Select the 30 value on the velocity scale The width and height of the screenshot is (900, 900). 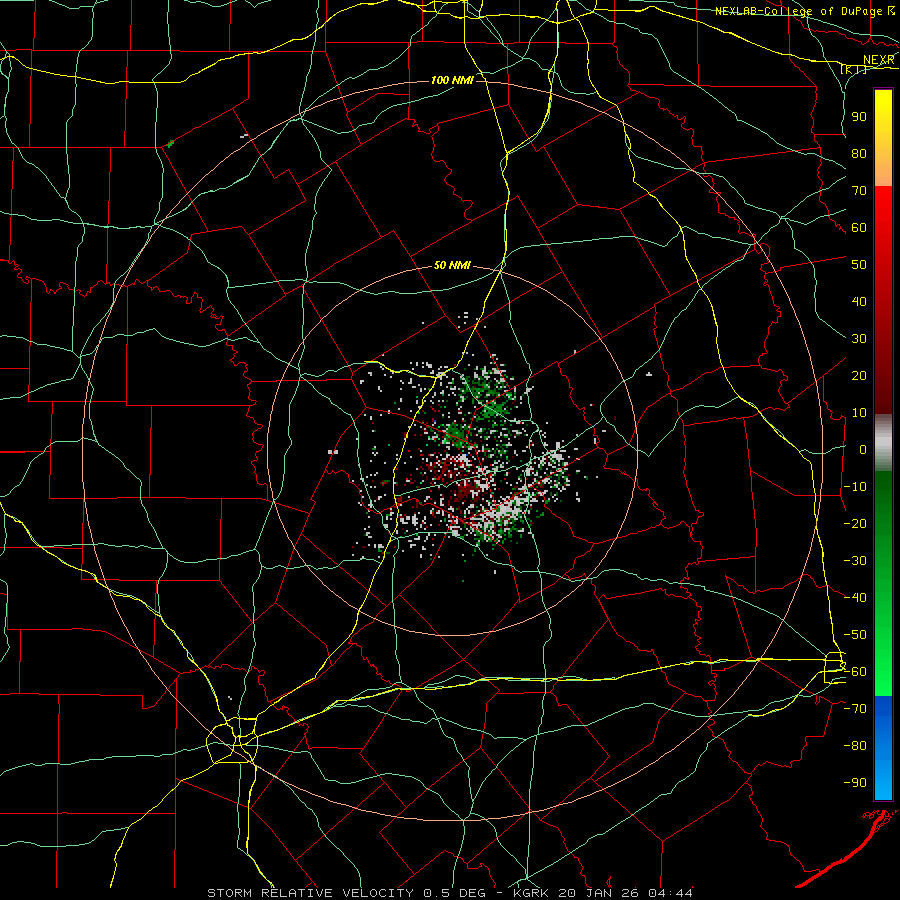(x=859, y=339)
